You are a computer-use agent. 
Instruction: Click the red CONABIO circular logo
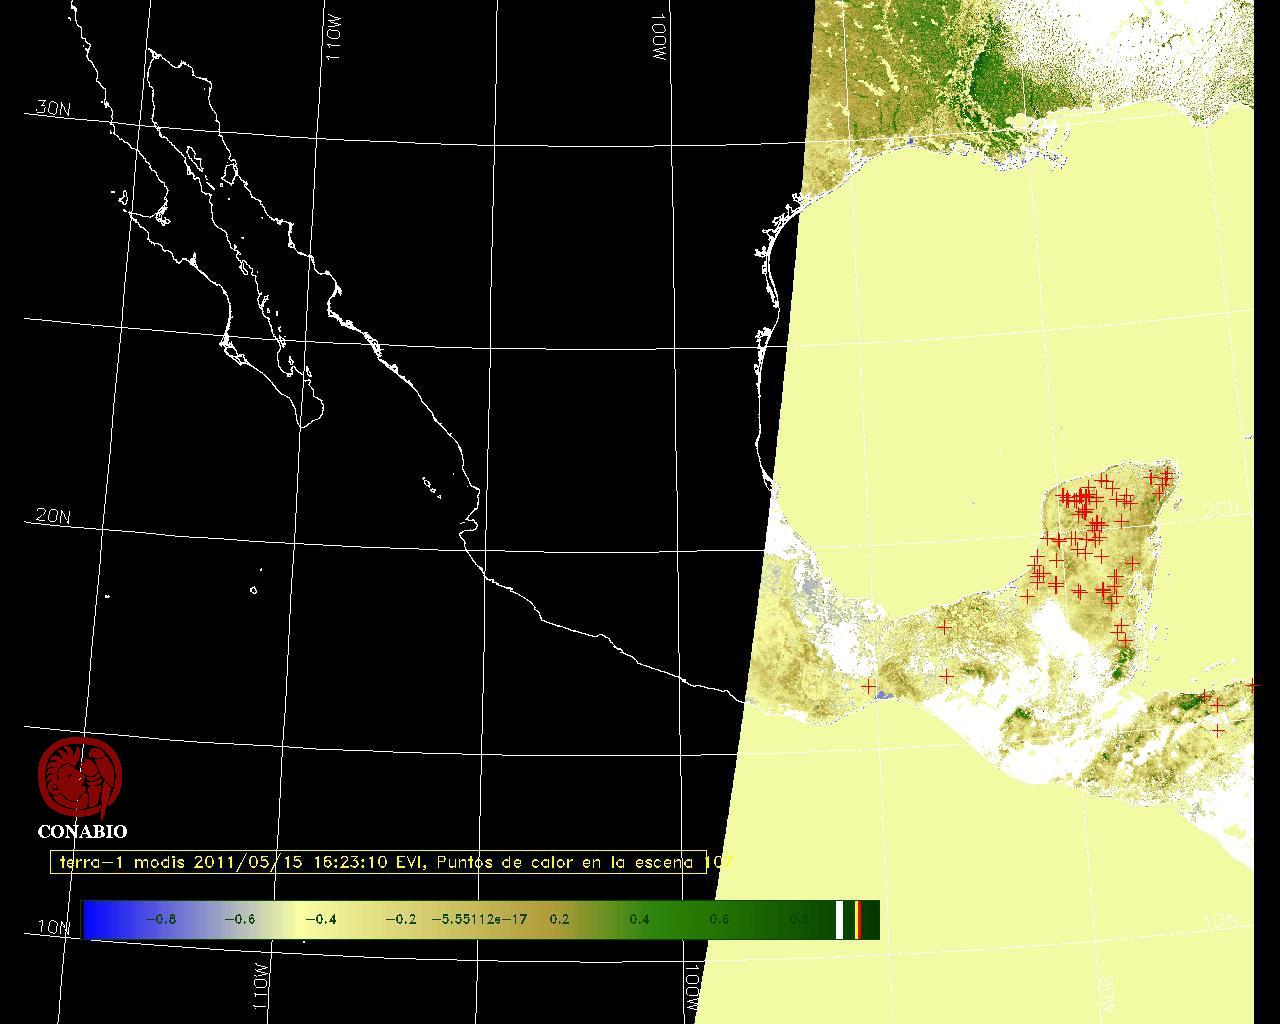(80, 778)
